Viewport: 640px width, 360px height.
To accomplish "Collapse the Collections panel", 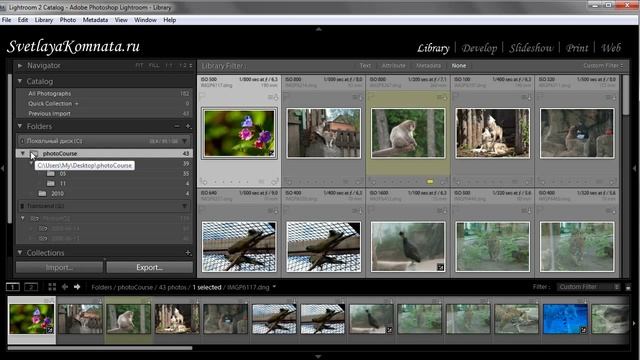I will point(20,253).
